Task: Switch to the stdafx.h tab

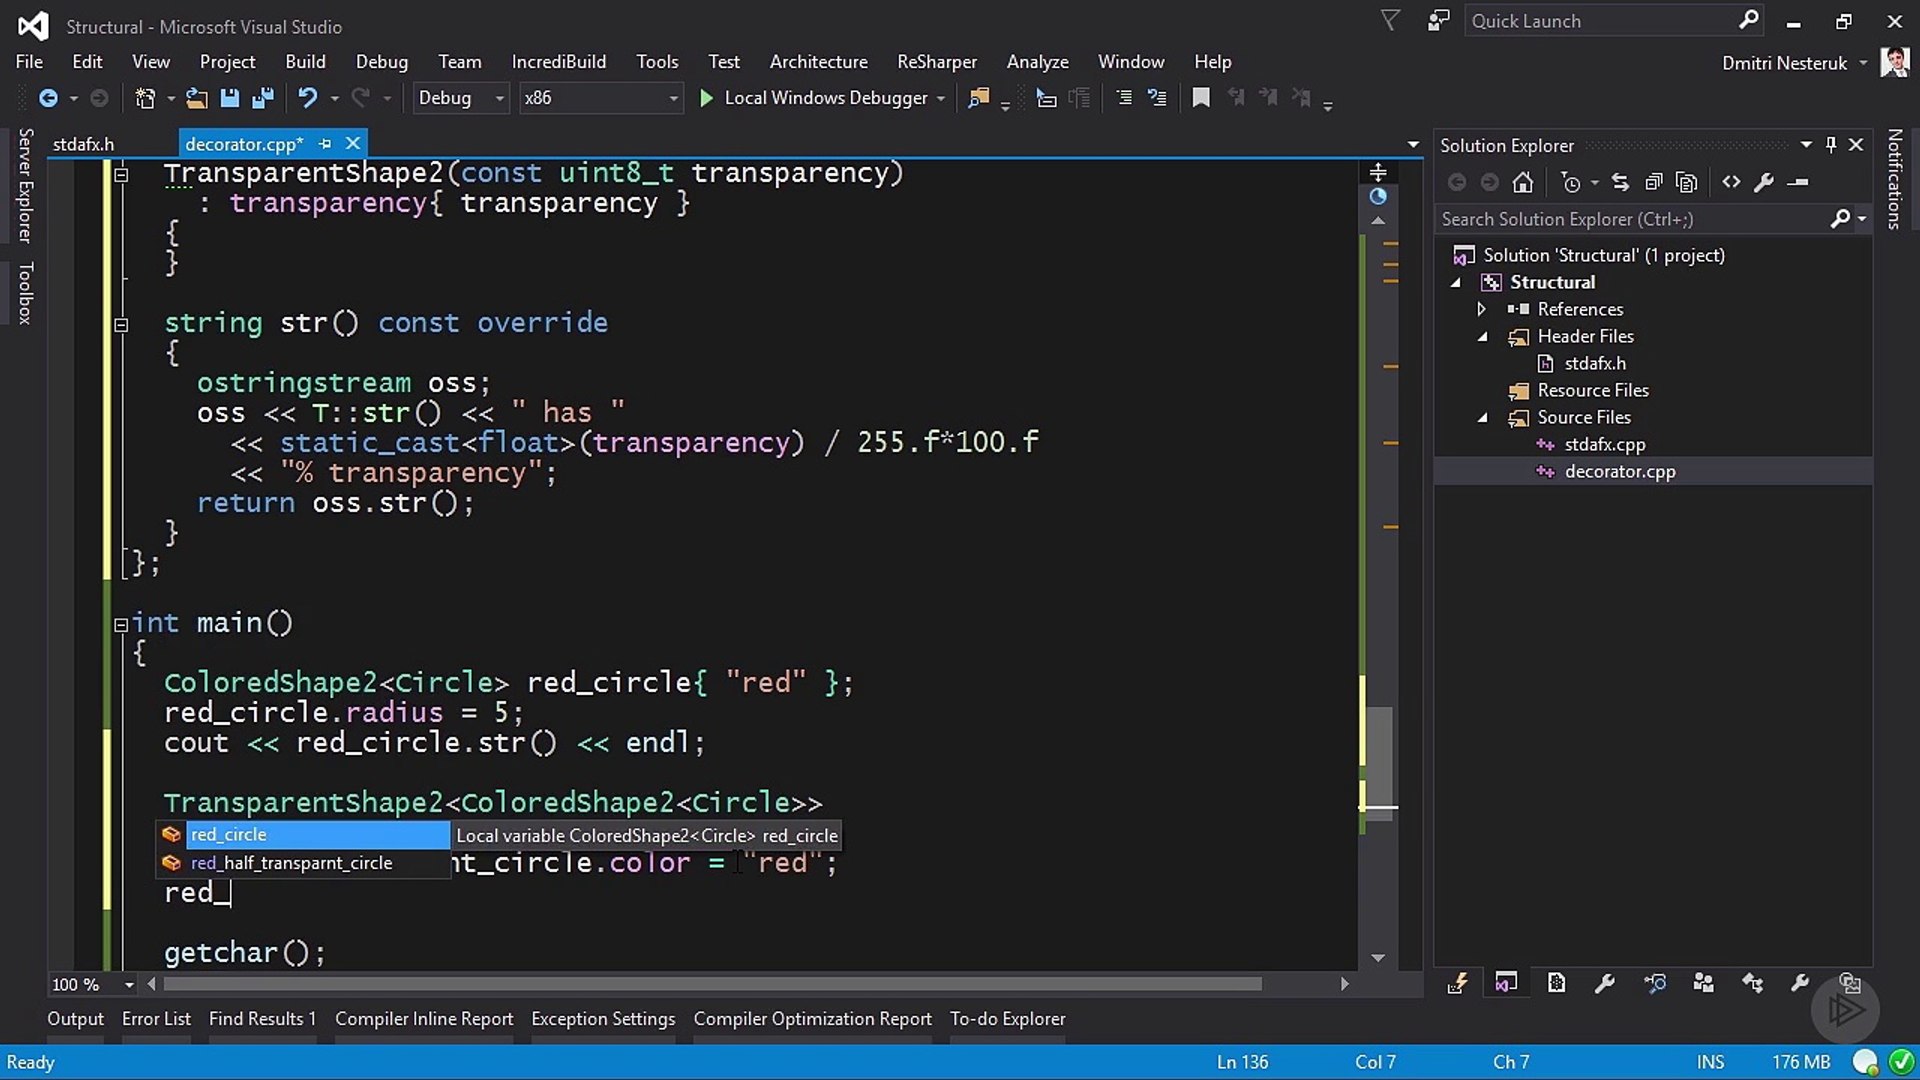Action: click(x=84, y=143)
